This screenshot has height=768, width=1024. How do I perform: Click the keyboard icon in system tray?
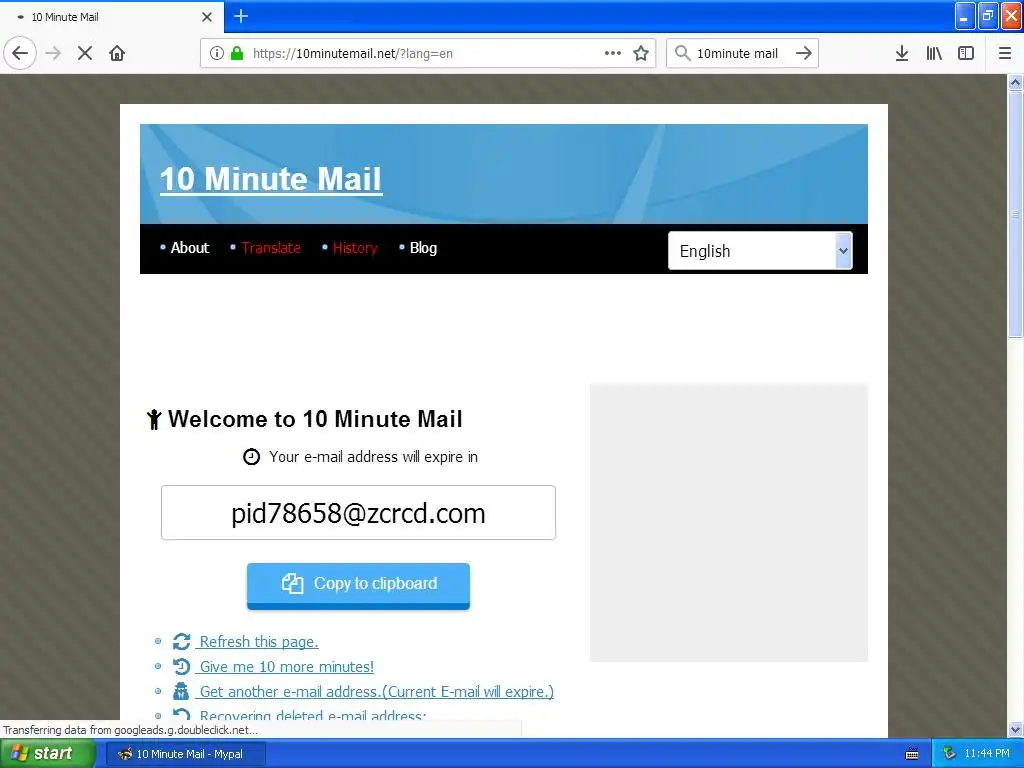coord(912,754)
